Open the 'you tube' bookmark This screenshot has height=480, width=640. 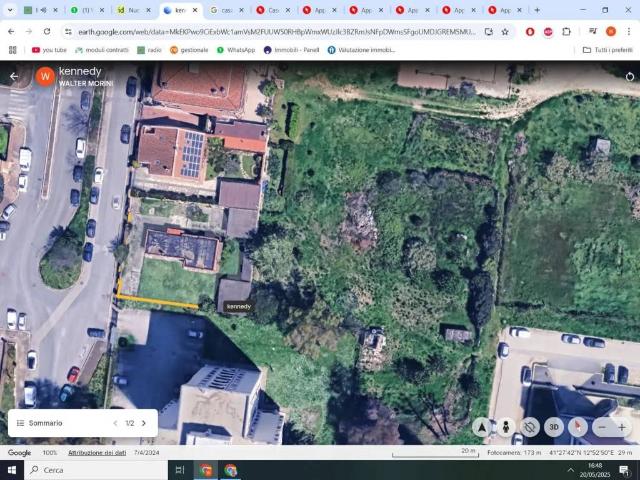coord(48,49)
